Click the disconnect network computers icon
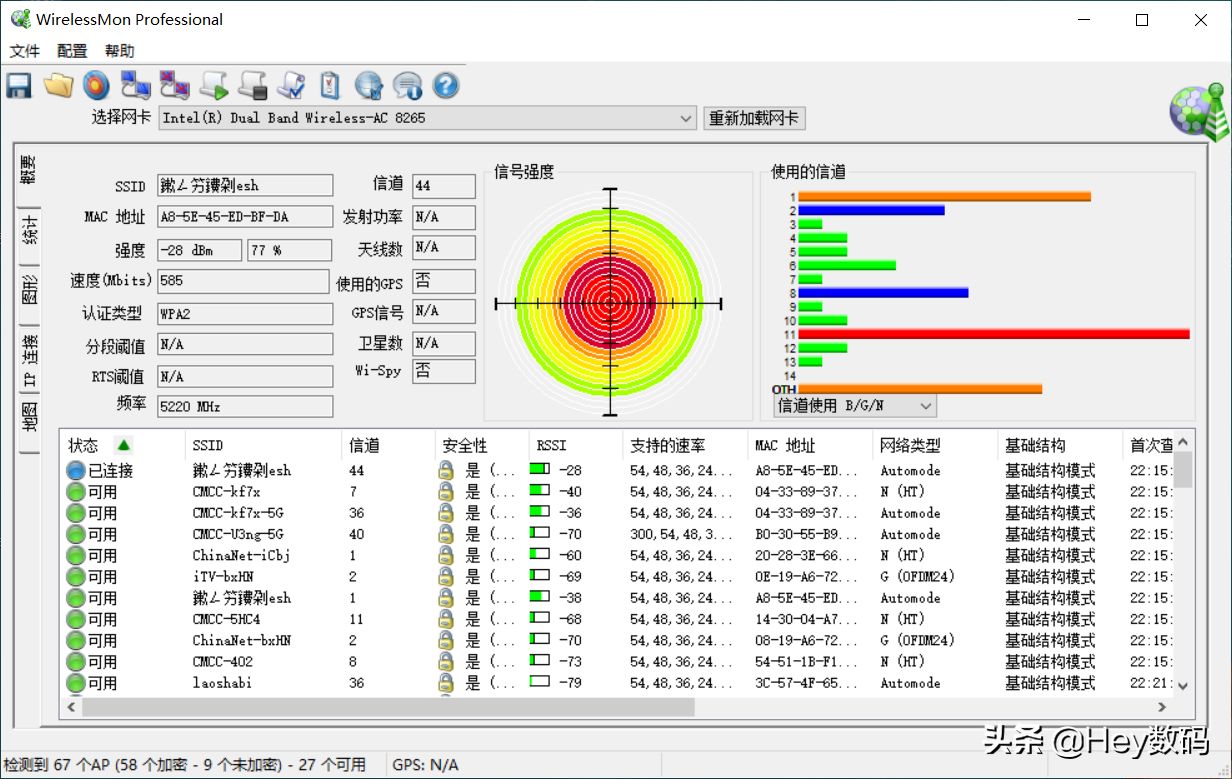 [174, 85]
